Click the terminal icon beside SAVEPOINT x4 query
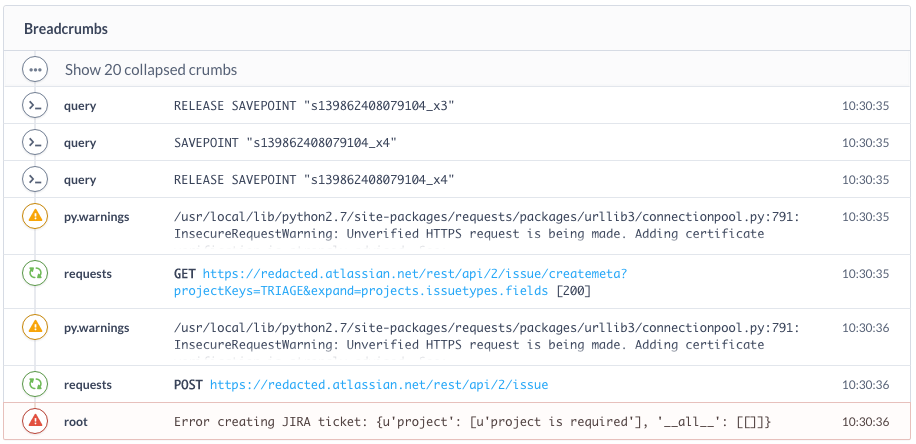 click(x=35, y=143)
